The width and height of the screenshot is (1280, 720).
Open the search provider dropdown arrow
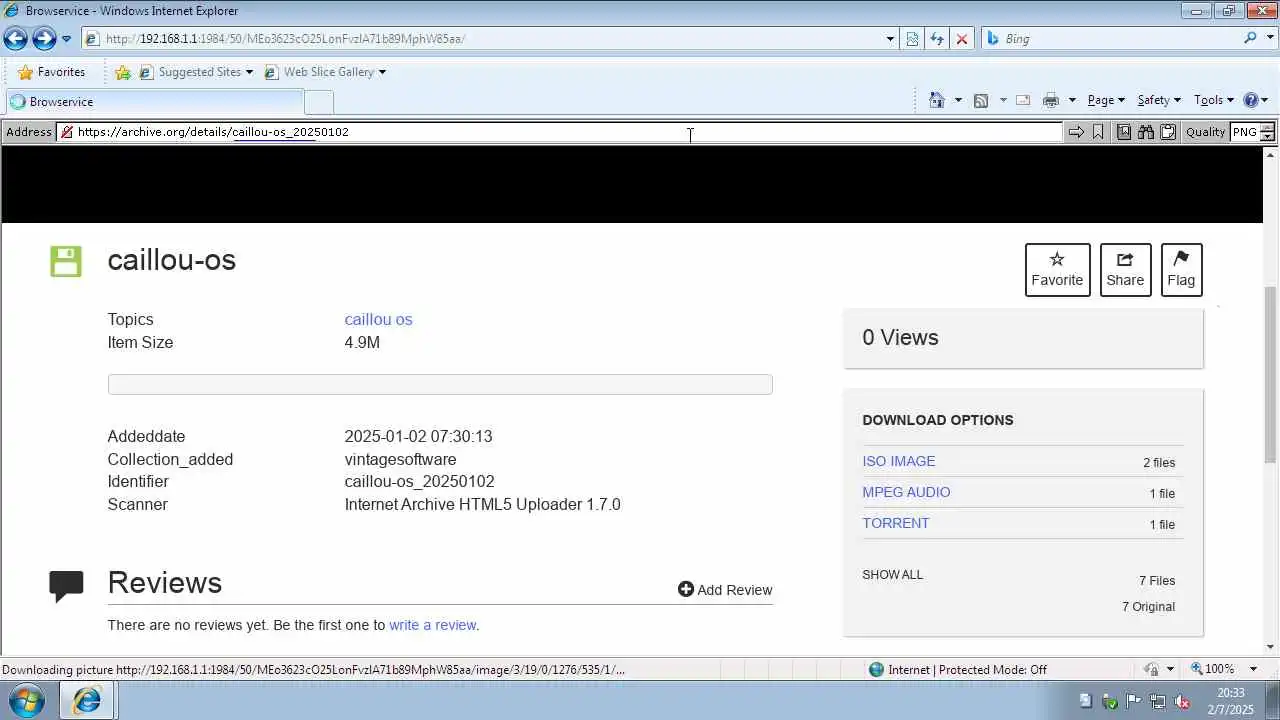1269,39
